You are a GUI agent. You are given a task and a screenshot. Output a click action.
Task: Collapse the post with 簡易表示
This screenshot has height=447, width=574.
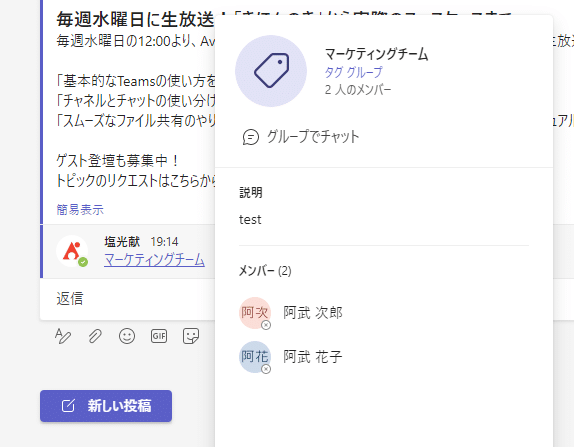point(80,210)
